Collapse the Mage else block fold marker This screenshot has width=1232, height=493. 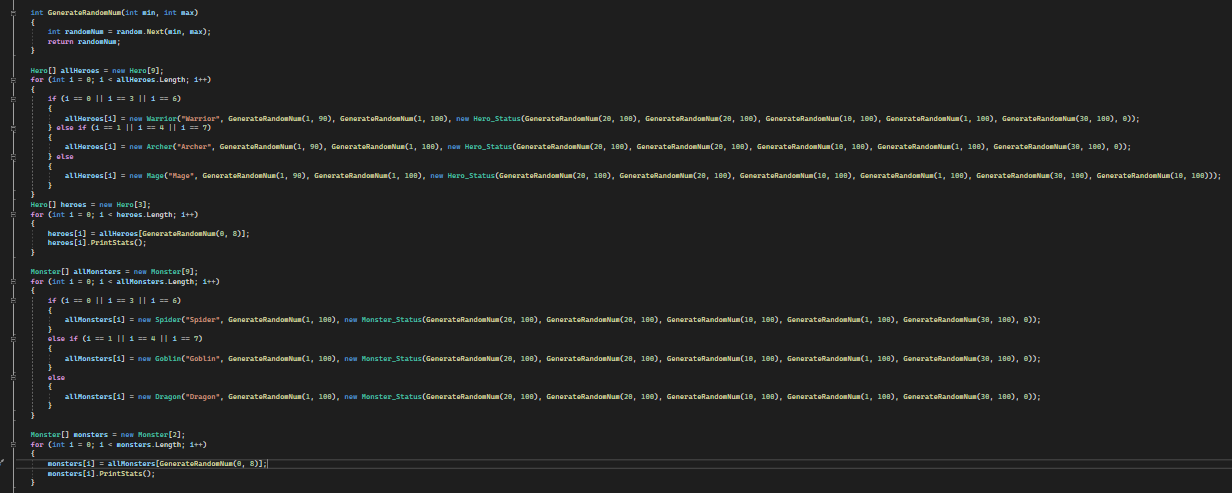tap(14, 156)
